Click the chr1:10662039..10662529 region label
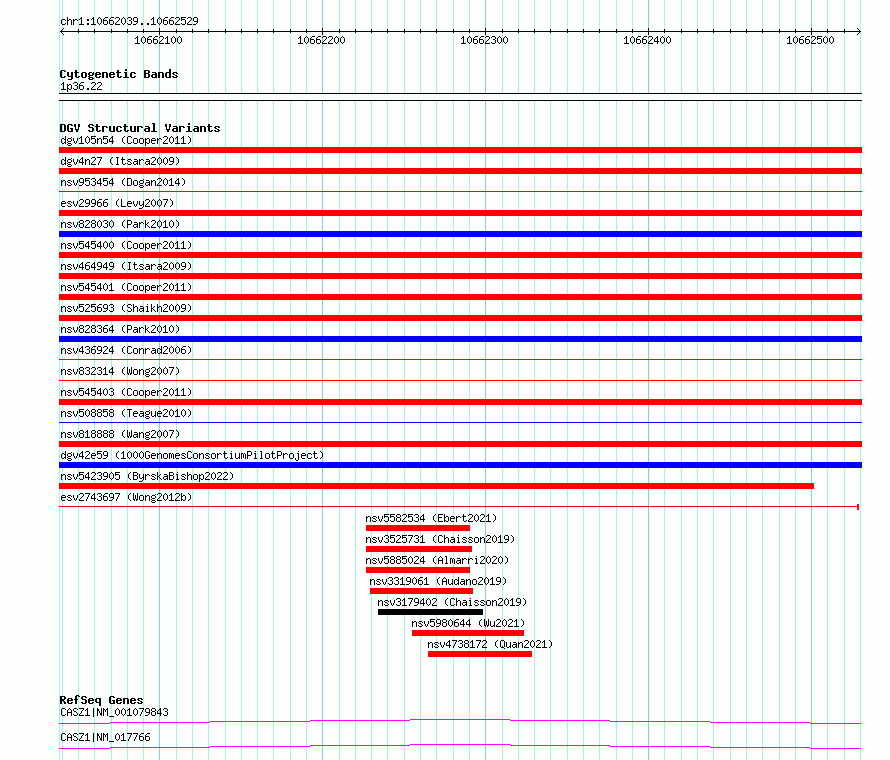Screen dimensions: 890x760 129,21
